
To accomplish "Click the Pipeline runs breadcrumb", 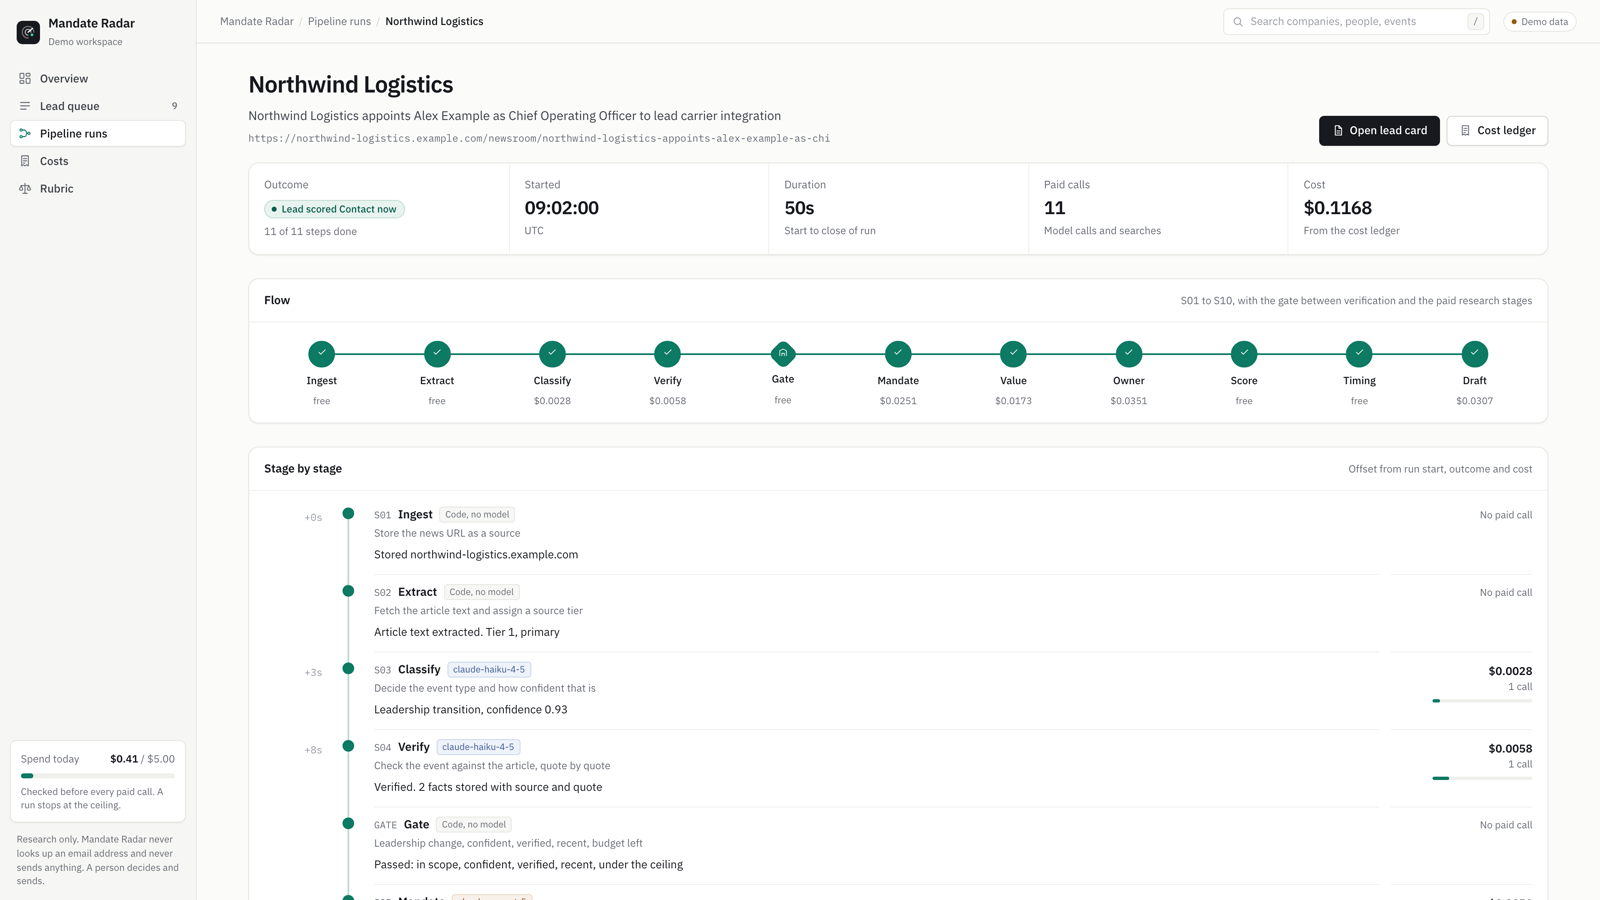I will pyautogui.click(x=339, y=21).
